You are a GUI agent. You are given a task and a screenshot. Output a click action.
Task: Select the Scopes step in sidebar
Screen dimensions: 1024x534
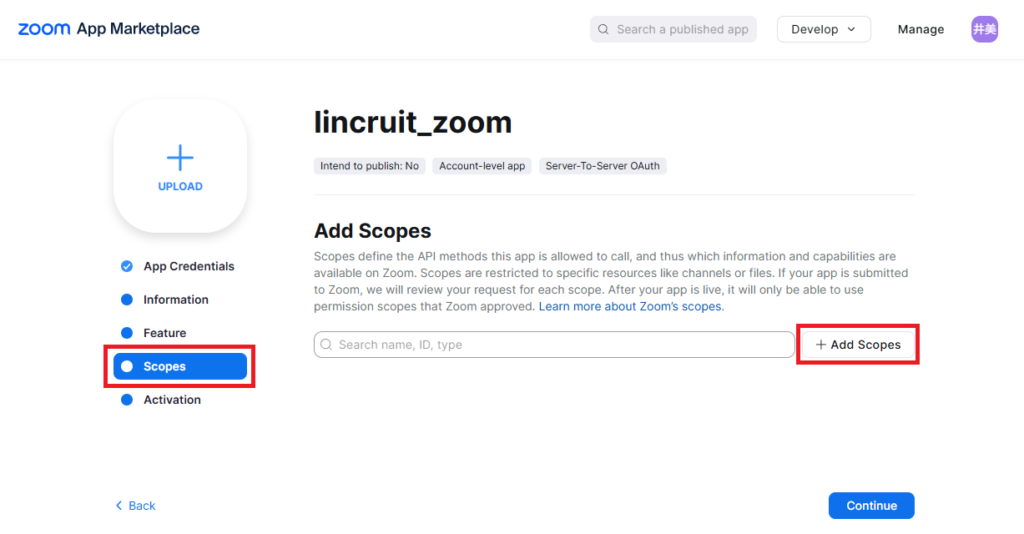coord(180,367)
